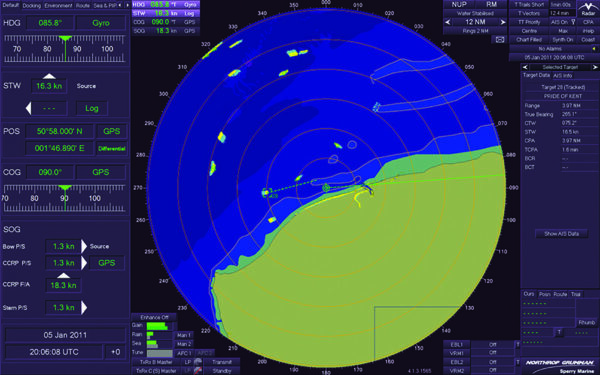Screen dimensions: 600x375
Task: Open Rhumb line type selector
Action: coord(587,323)
